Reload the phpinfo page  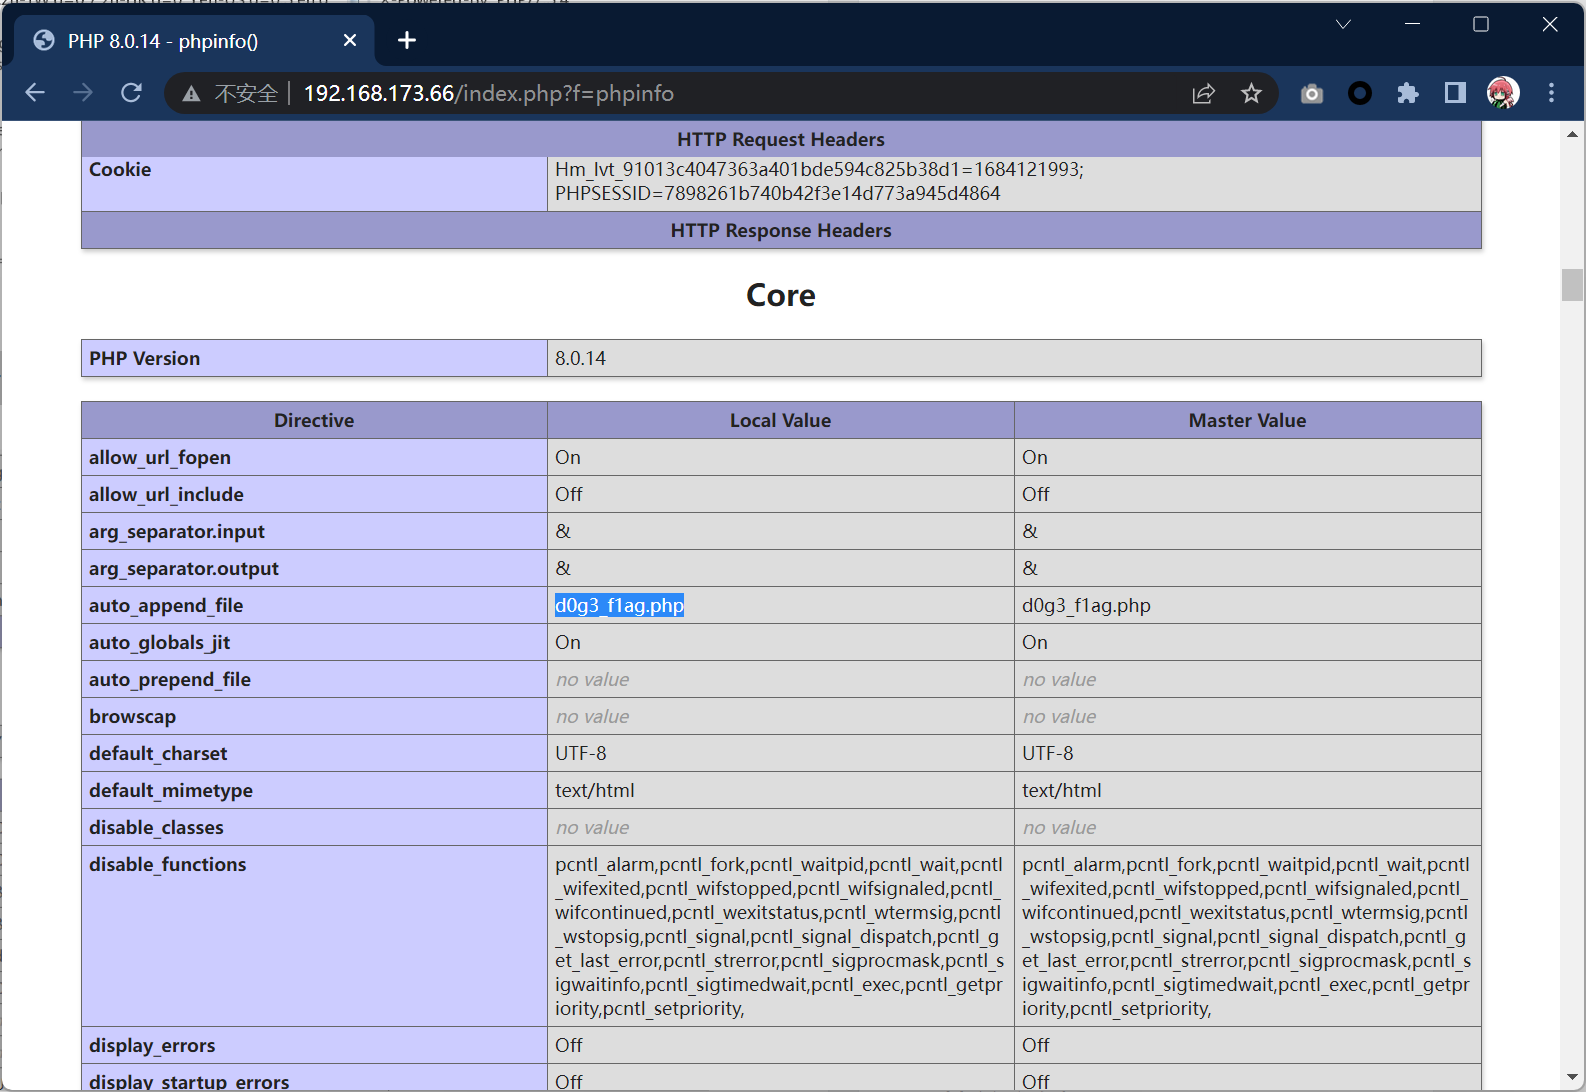(x=131, y=93)
